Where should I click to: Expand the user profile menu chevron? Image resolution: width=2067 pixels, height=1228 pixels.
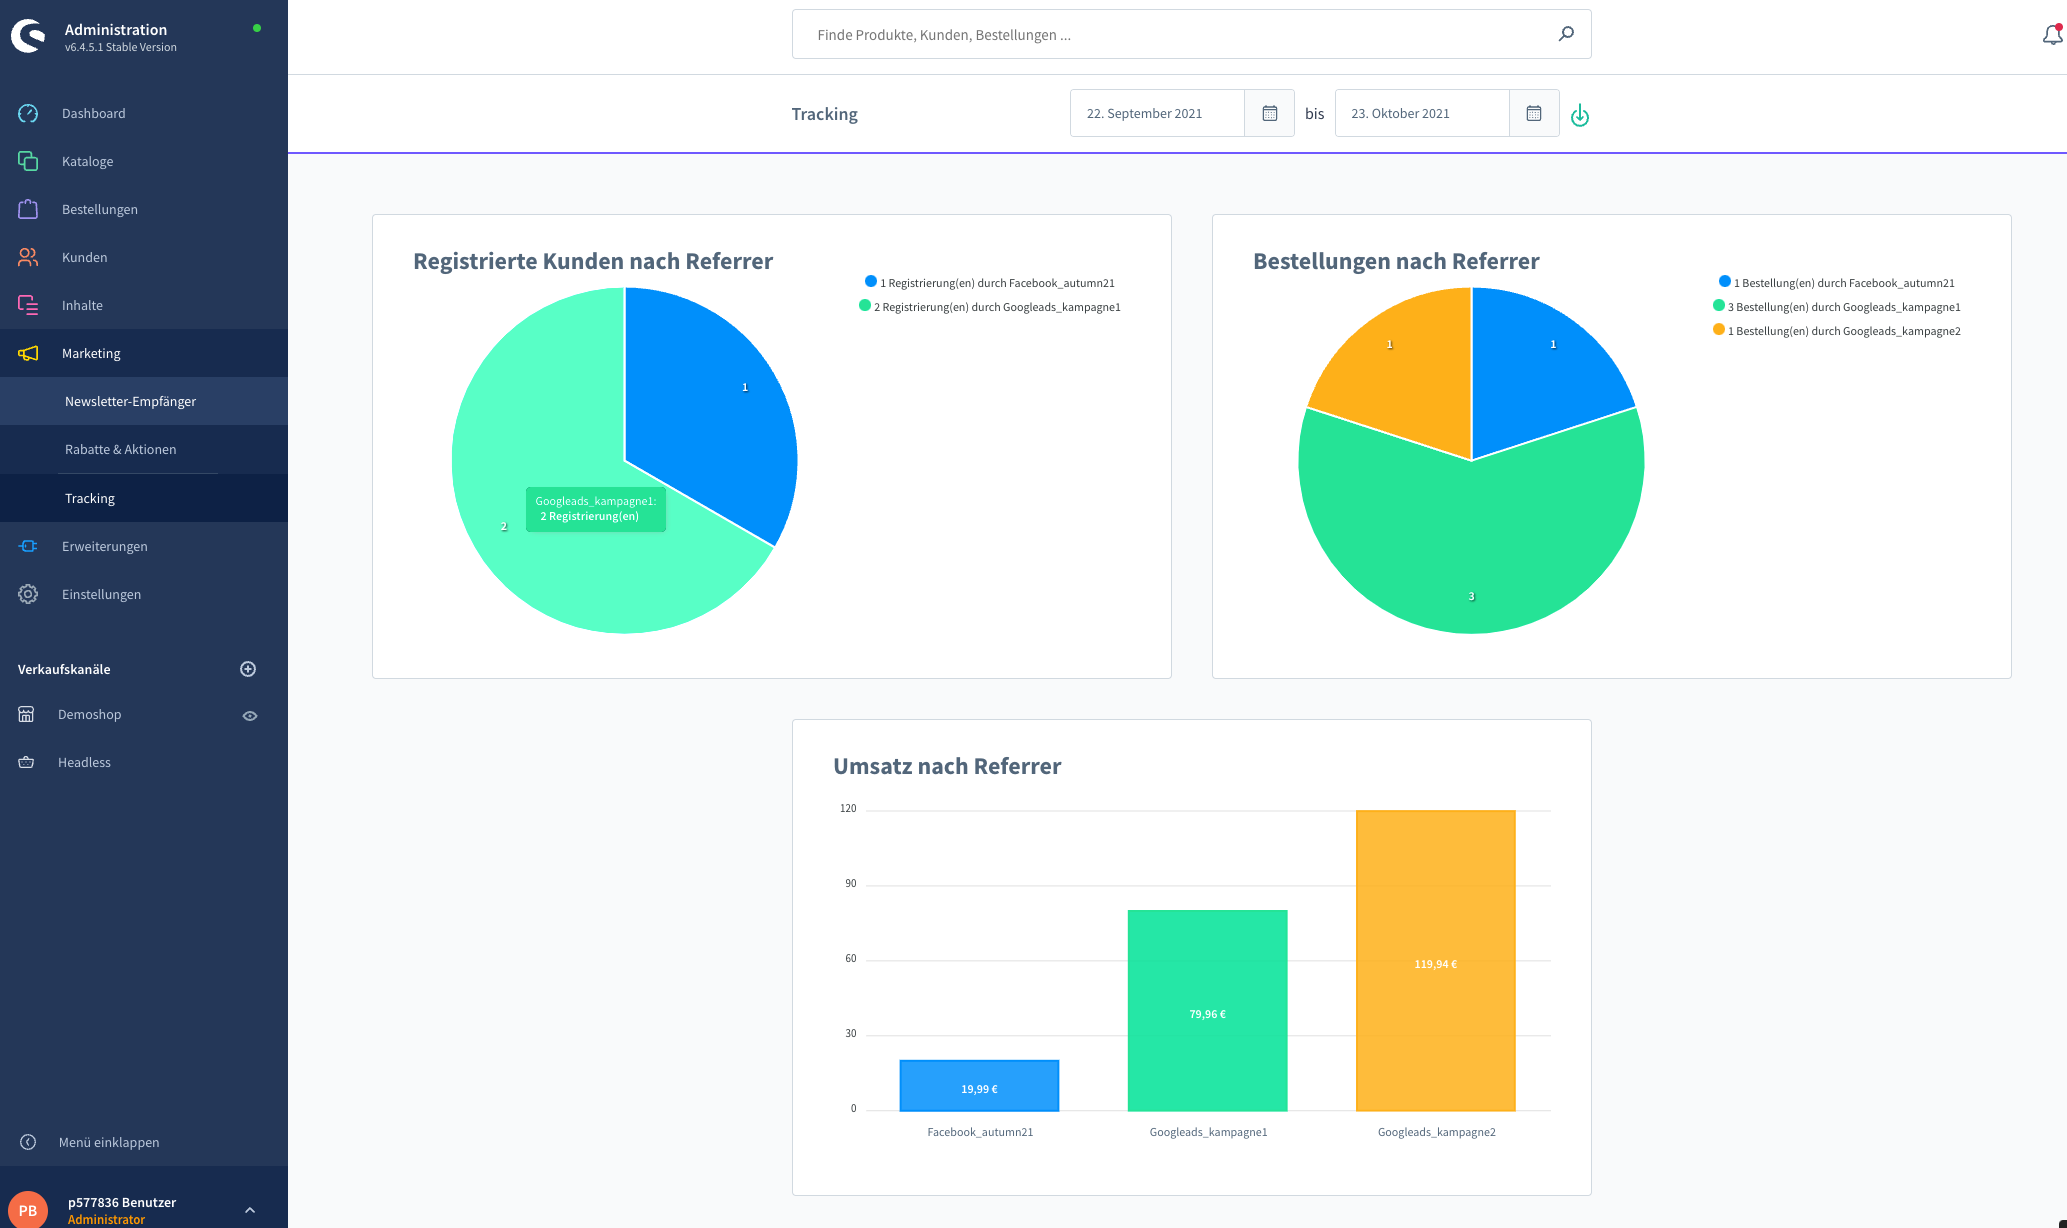[250, 1210]
